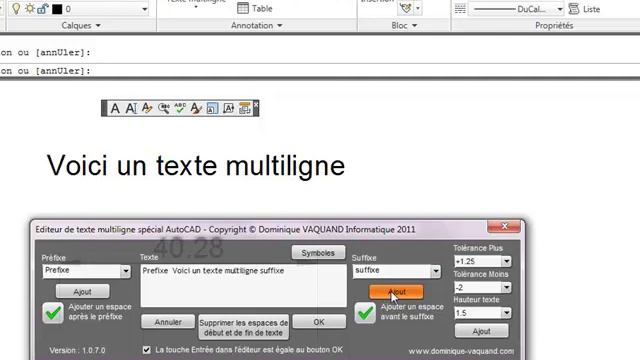The image size is (640, 360).
Task: Open the Suffixe dropdown arrow
Action: pos(436,271)
